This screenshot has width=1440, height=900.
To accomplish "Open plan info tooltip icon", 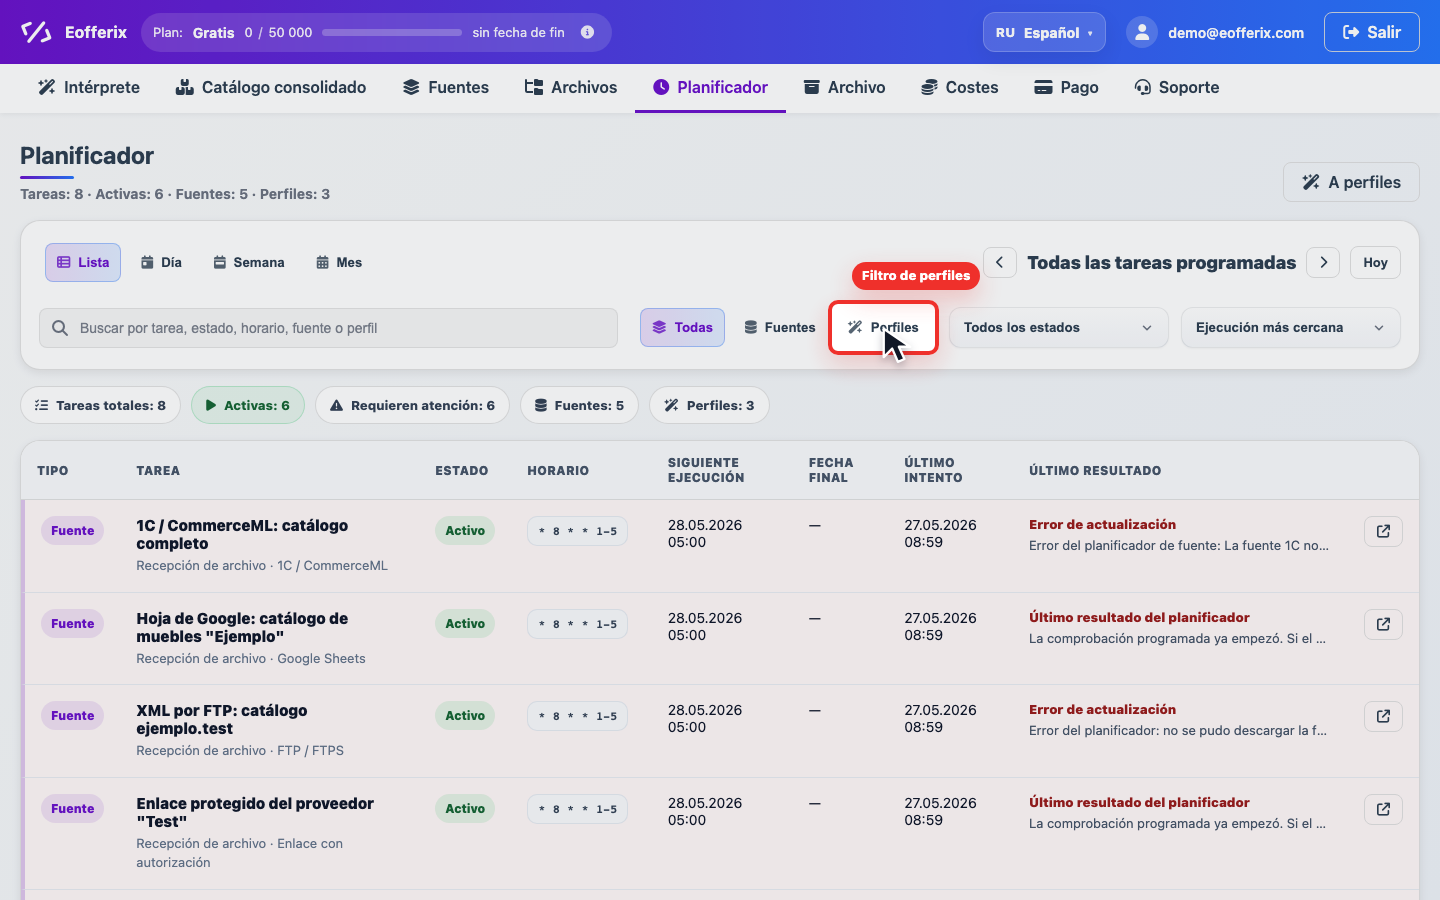I will [587, 32].
